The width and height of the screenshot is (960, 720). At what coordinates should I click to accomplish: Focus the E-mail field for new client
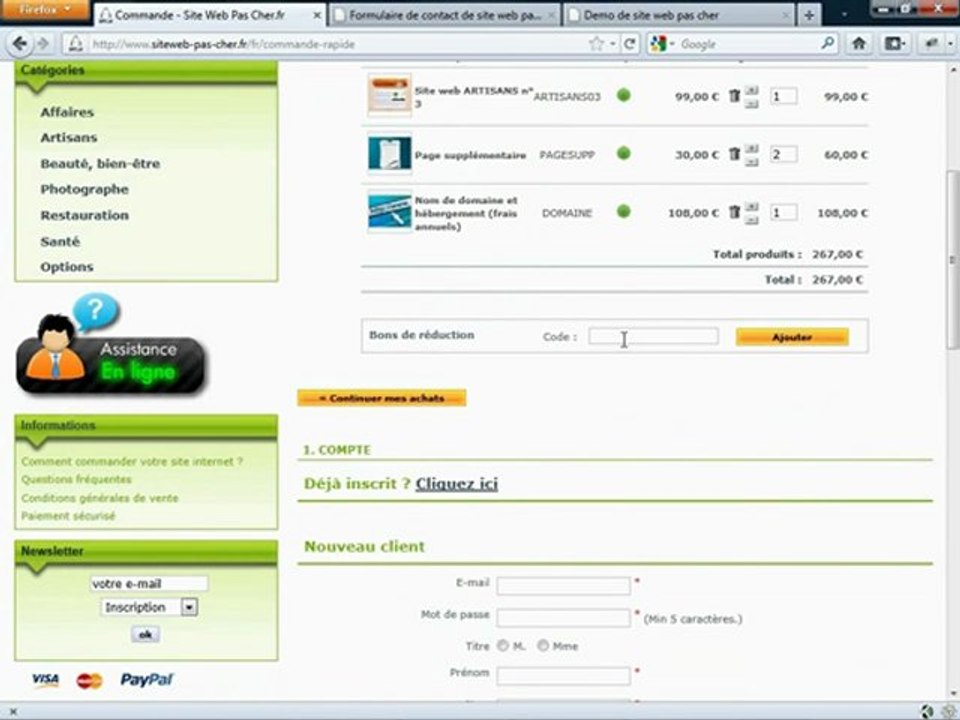pos(563,585)
